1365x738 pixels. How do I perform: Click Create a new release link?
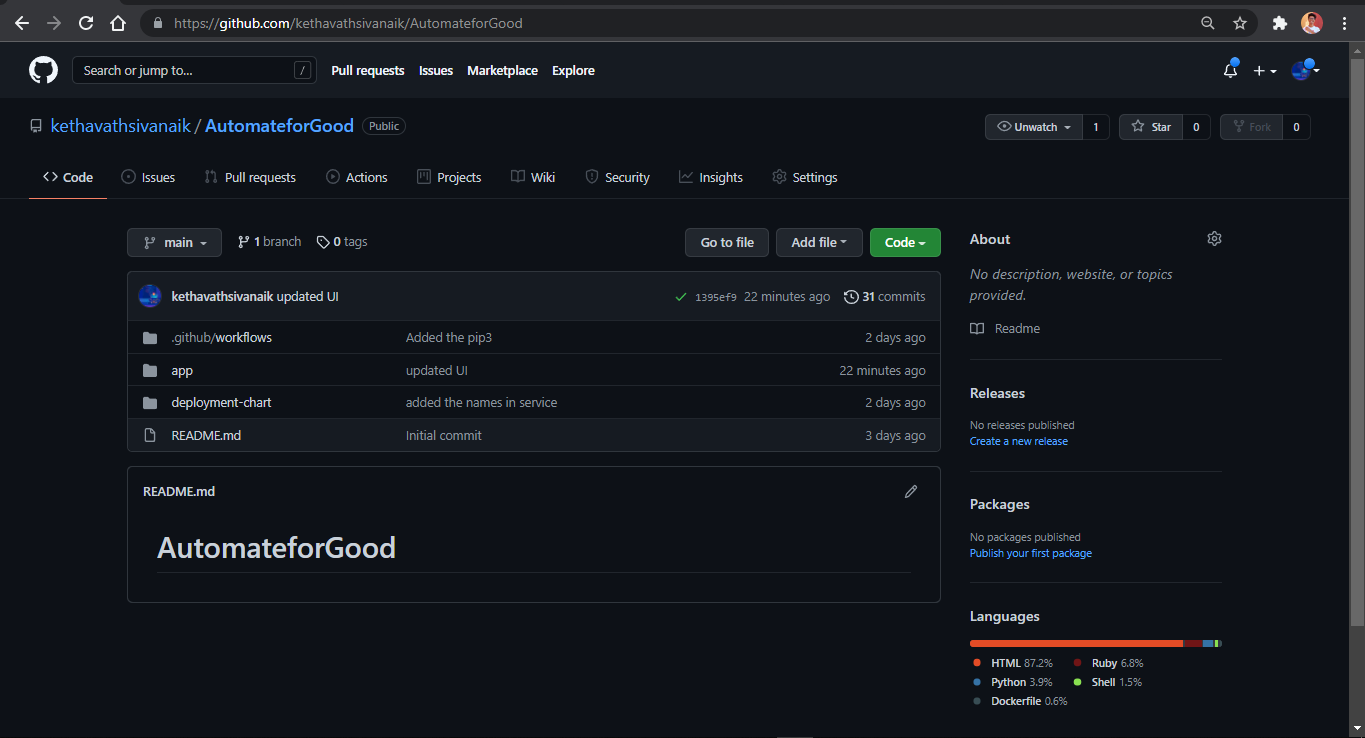1019,441
